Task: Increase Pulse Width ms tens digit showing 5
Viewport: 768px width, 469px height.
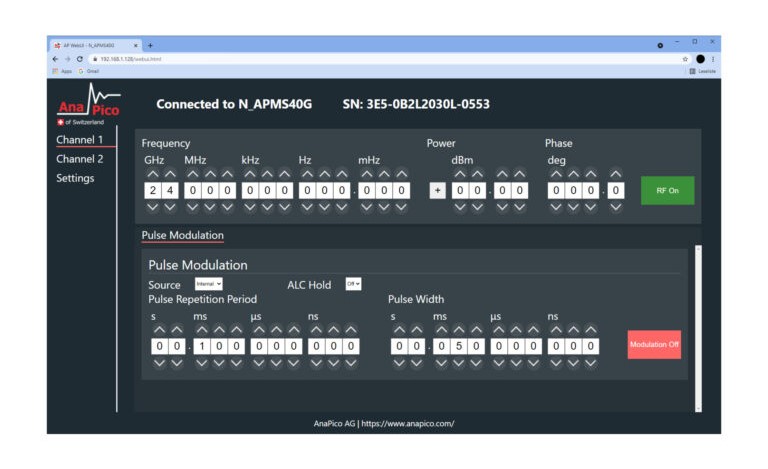Action: point(458,329)
